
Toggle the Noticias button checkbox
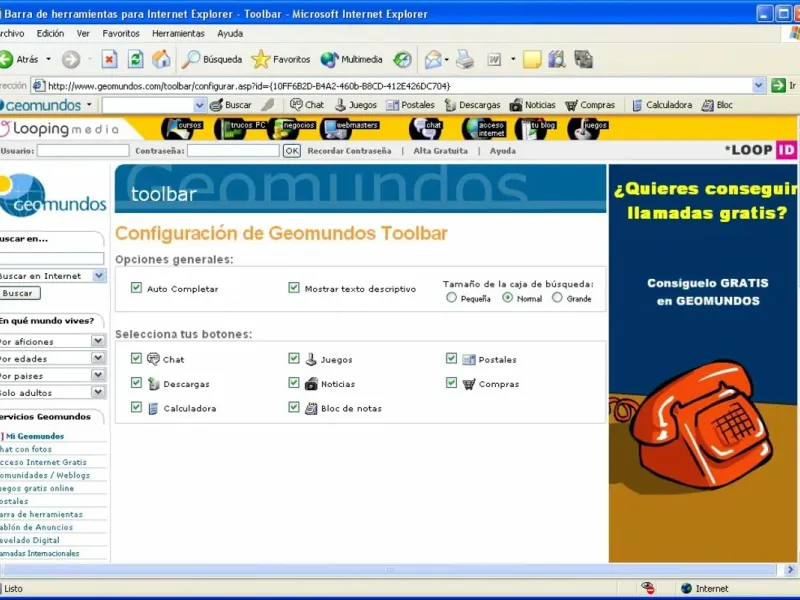point(294,383)
